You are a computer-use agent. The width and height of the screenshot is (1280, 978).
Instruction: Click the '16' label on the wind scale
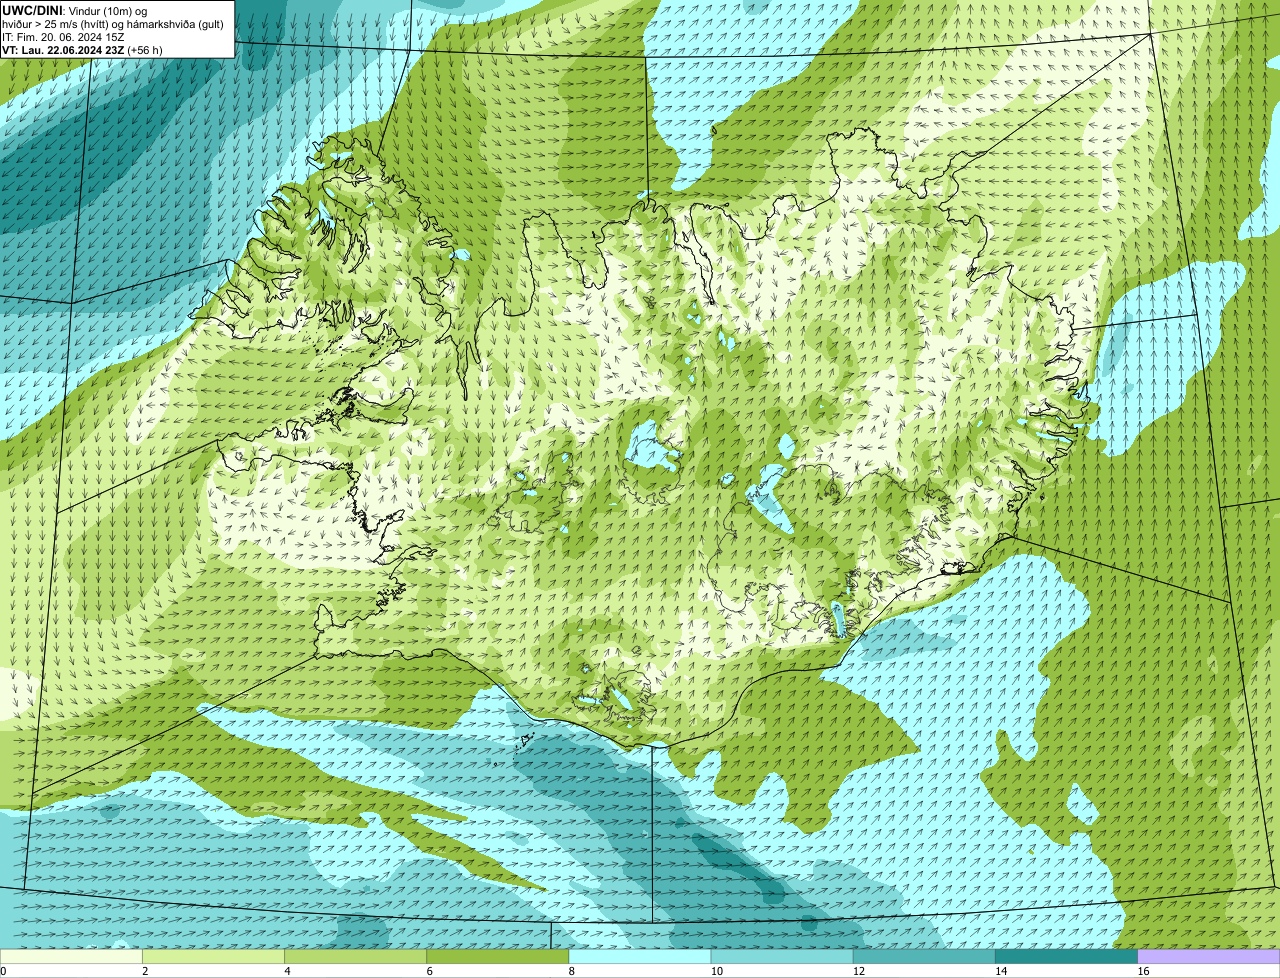point(1143,971)
